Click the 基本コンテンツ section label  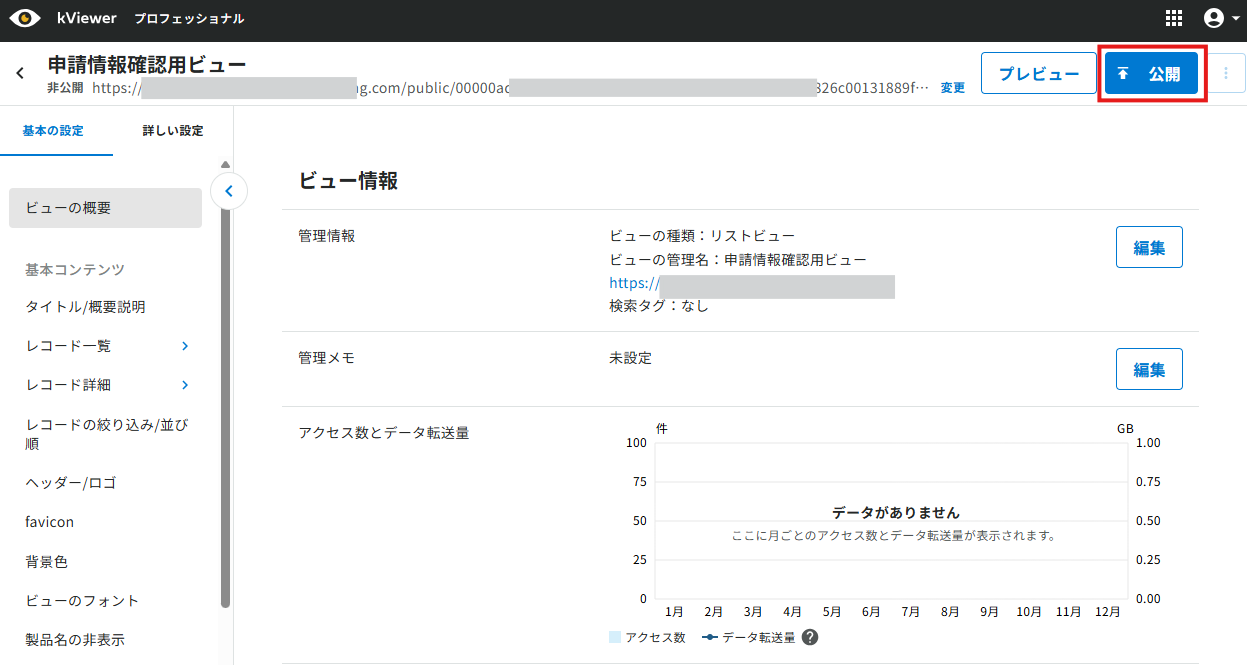75,270
